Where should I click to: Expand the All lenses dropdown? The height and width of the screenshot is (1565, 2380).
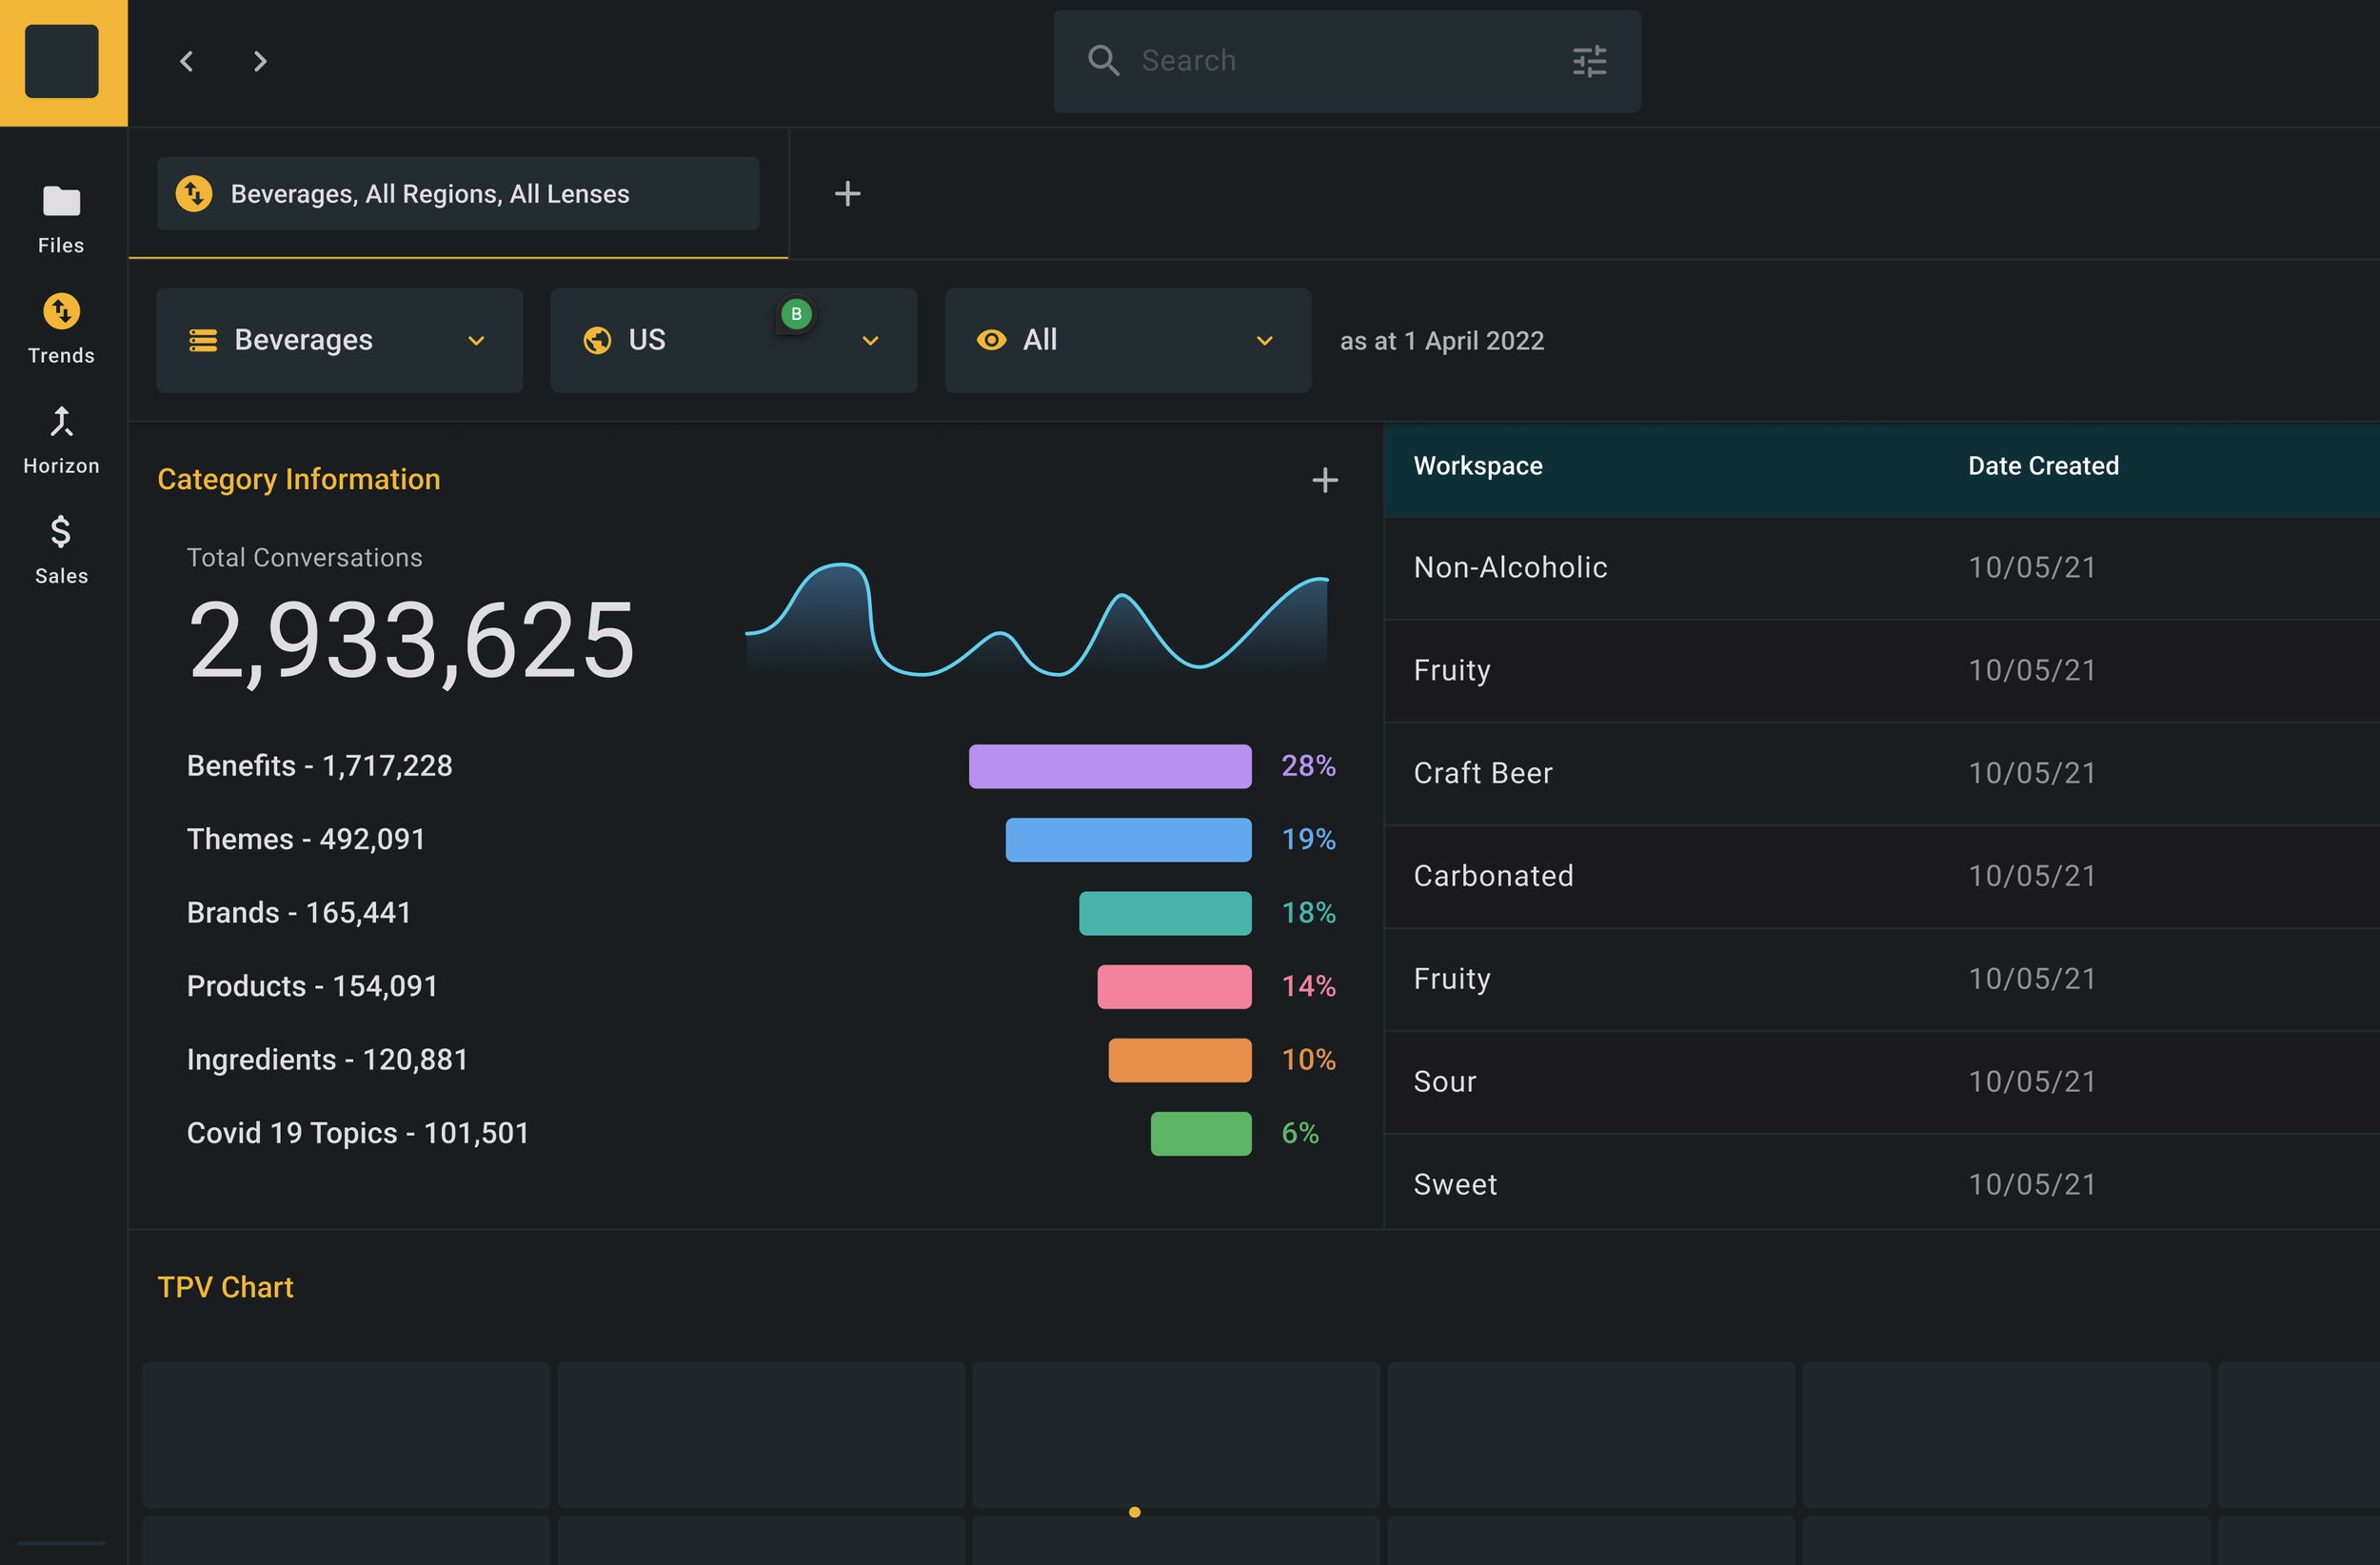pyautogui.click(x=1127, y=341)
